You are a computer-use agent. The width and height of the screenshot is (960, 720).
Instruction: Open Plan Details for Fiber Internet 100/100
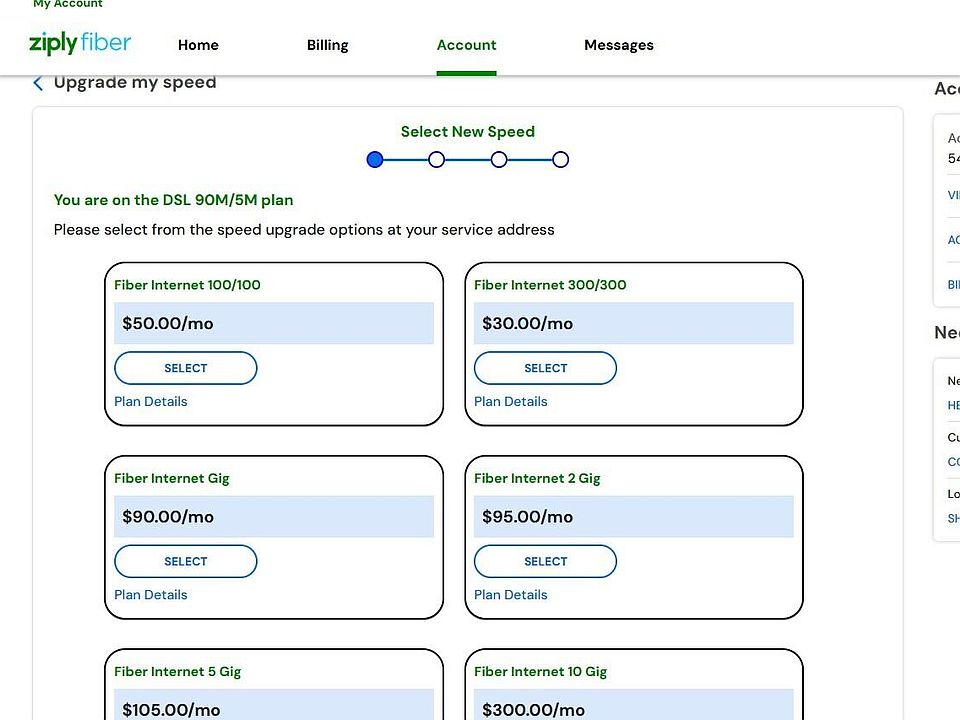tap(151, 401)
